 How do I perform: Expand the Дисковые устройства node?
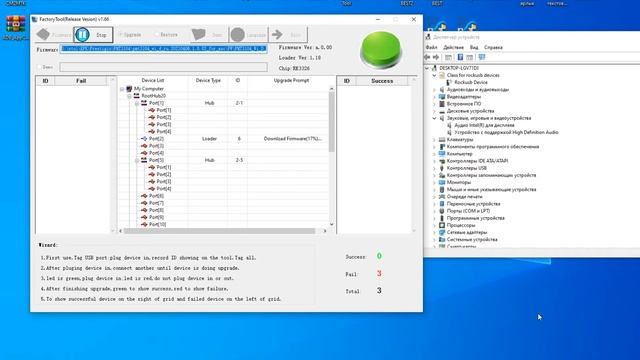coord(434,111)
